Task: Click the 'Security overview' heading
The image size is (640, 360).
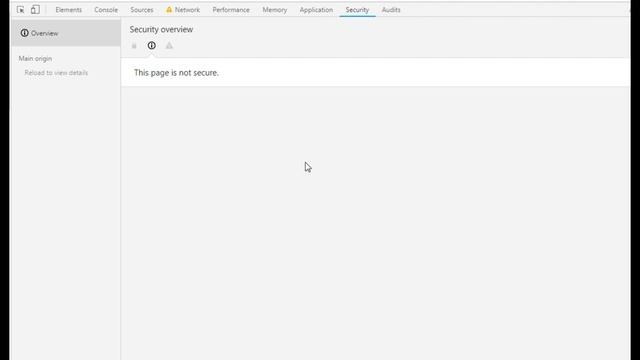Action: (161, 29)
